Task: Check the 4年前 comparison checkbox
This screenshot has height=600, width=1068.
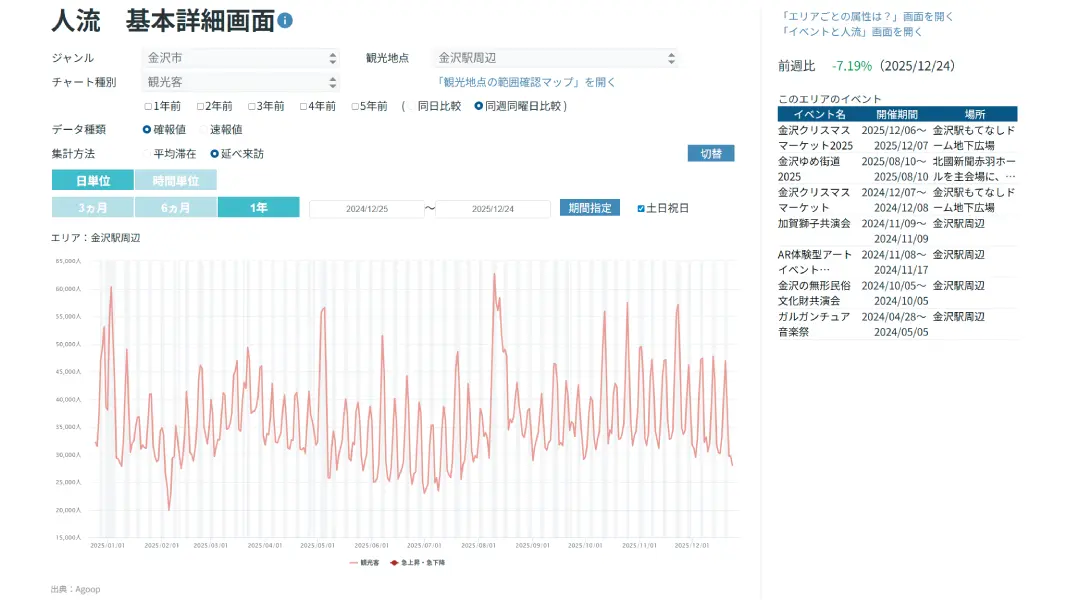Action: (x=304, y=106)
